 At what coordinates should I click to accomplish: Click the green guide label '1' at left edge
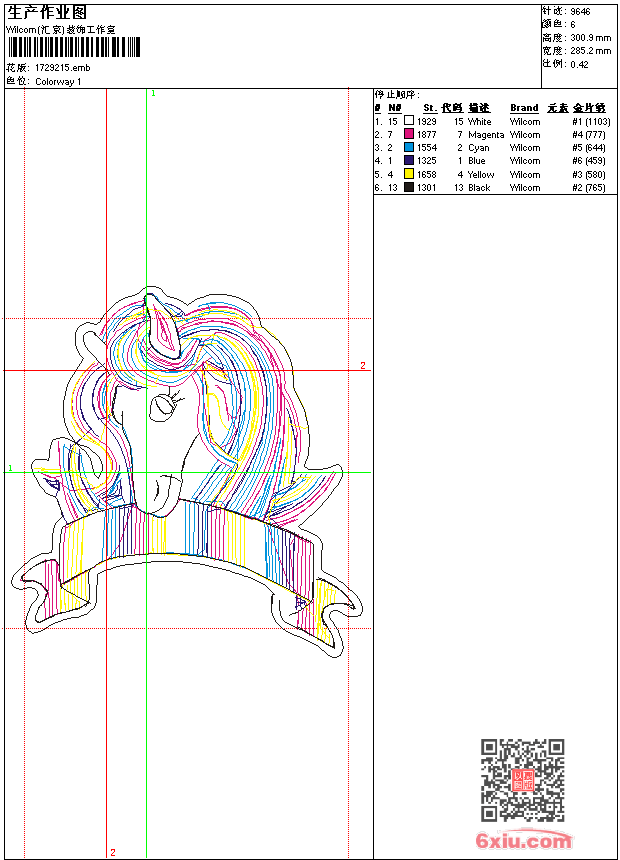click(10, 468)
